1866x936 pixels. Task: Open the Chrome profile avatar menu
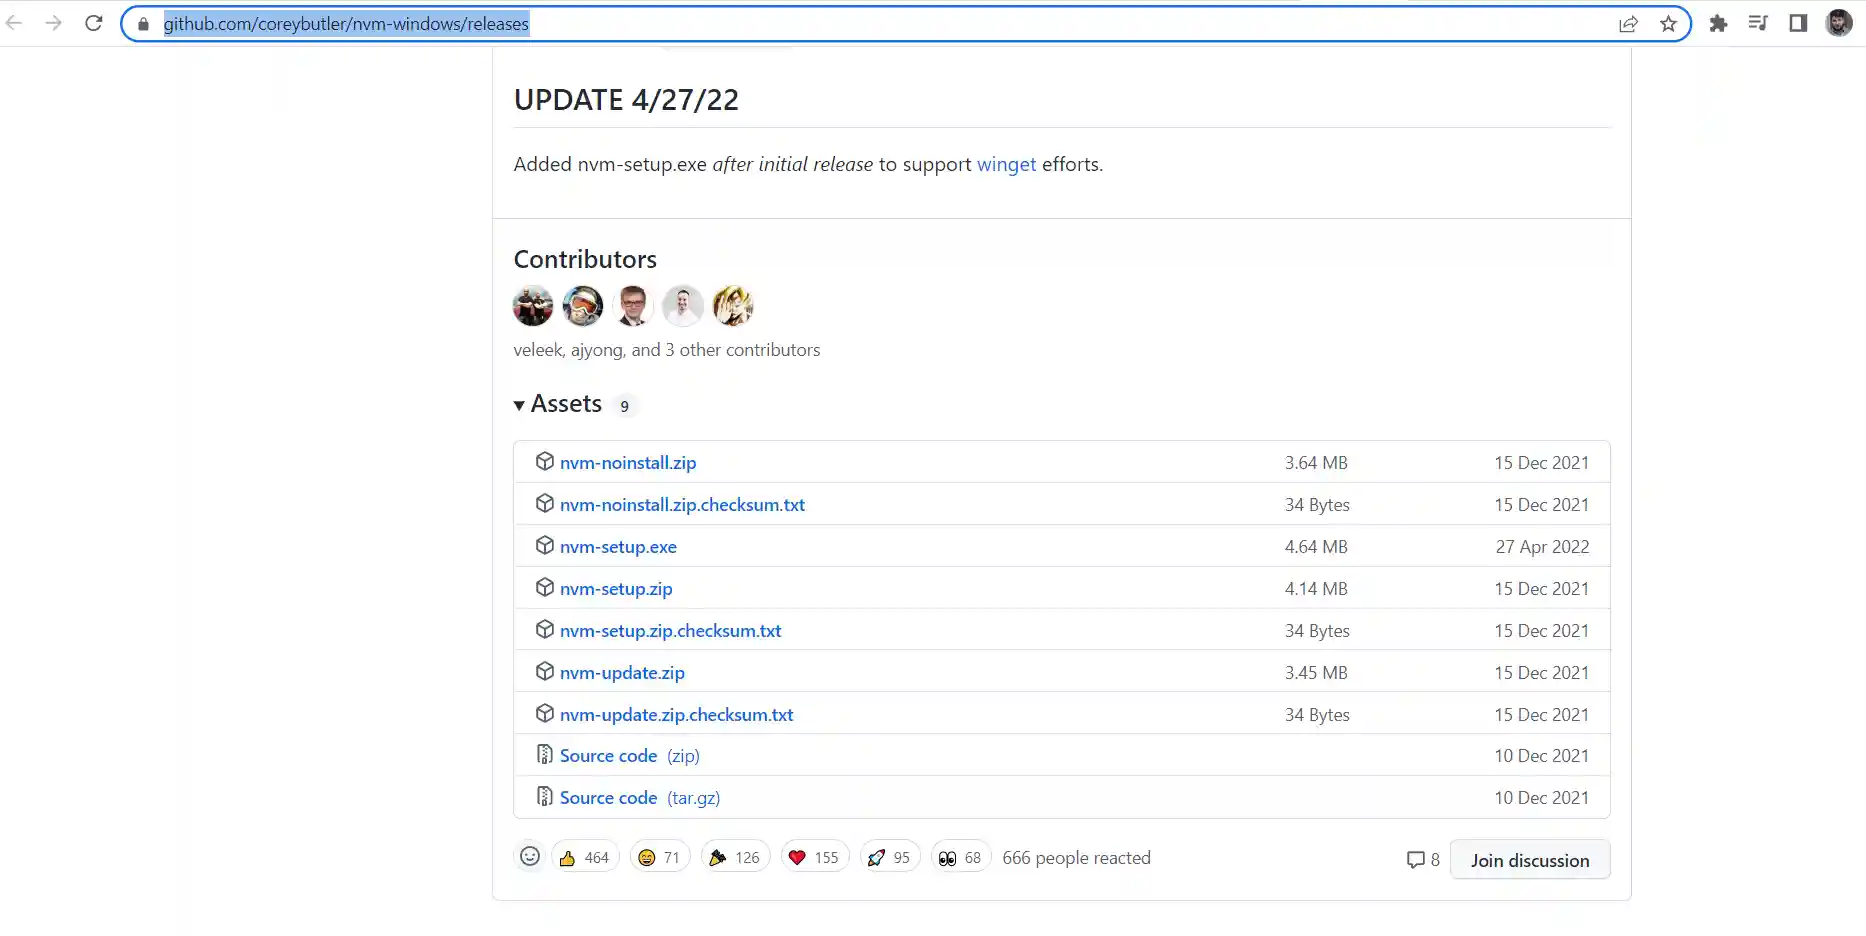pos(1839,23)
